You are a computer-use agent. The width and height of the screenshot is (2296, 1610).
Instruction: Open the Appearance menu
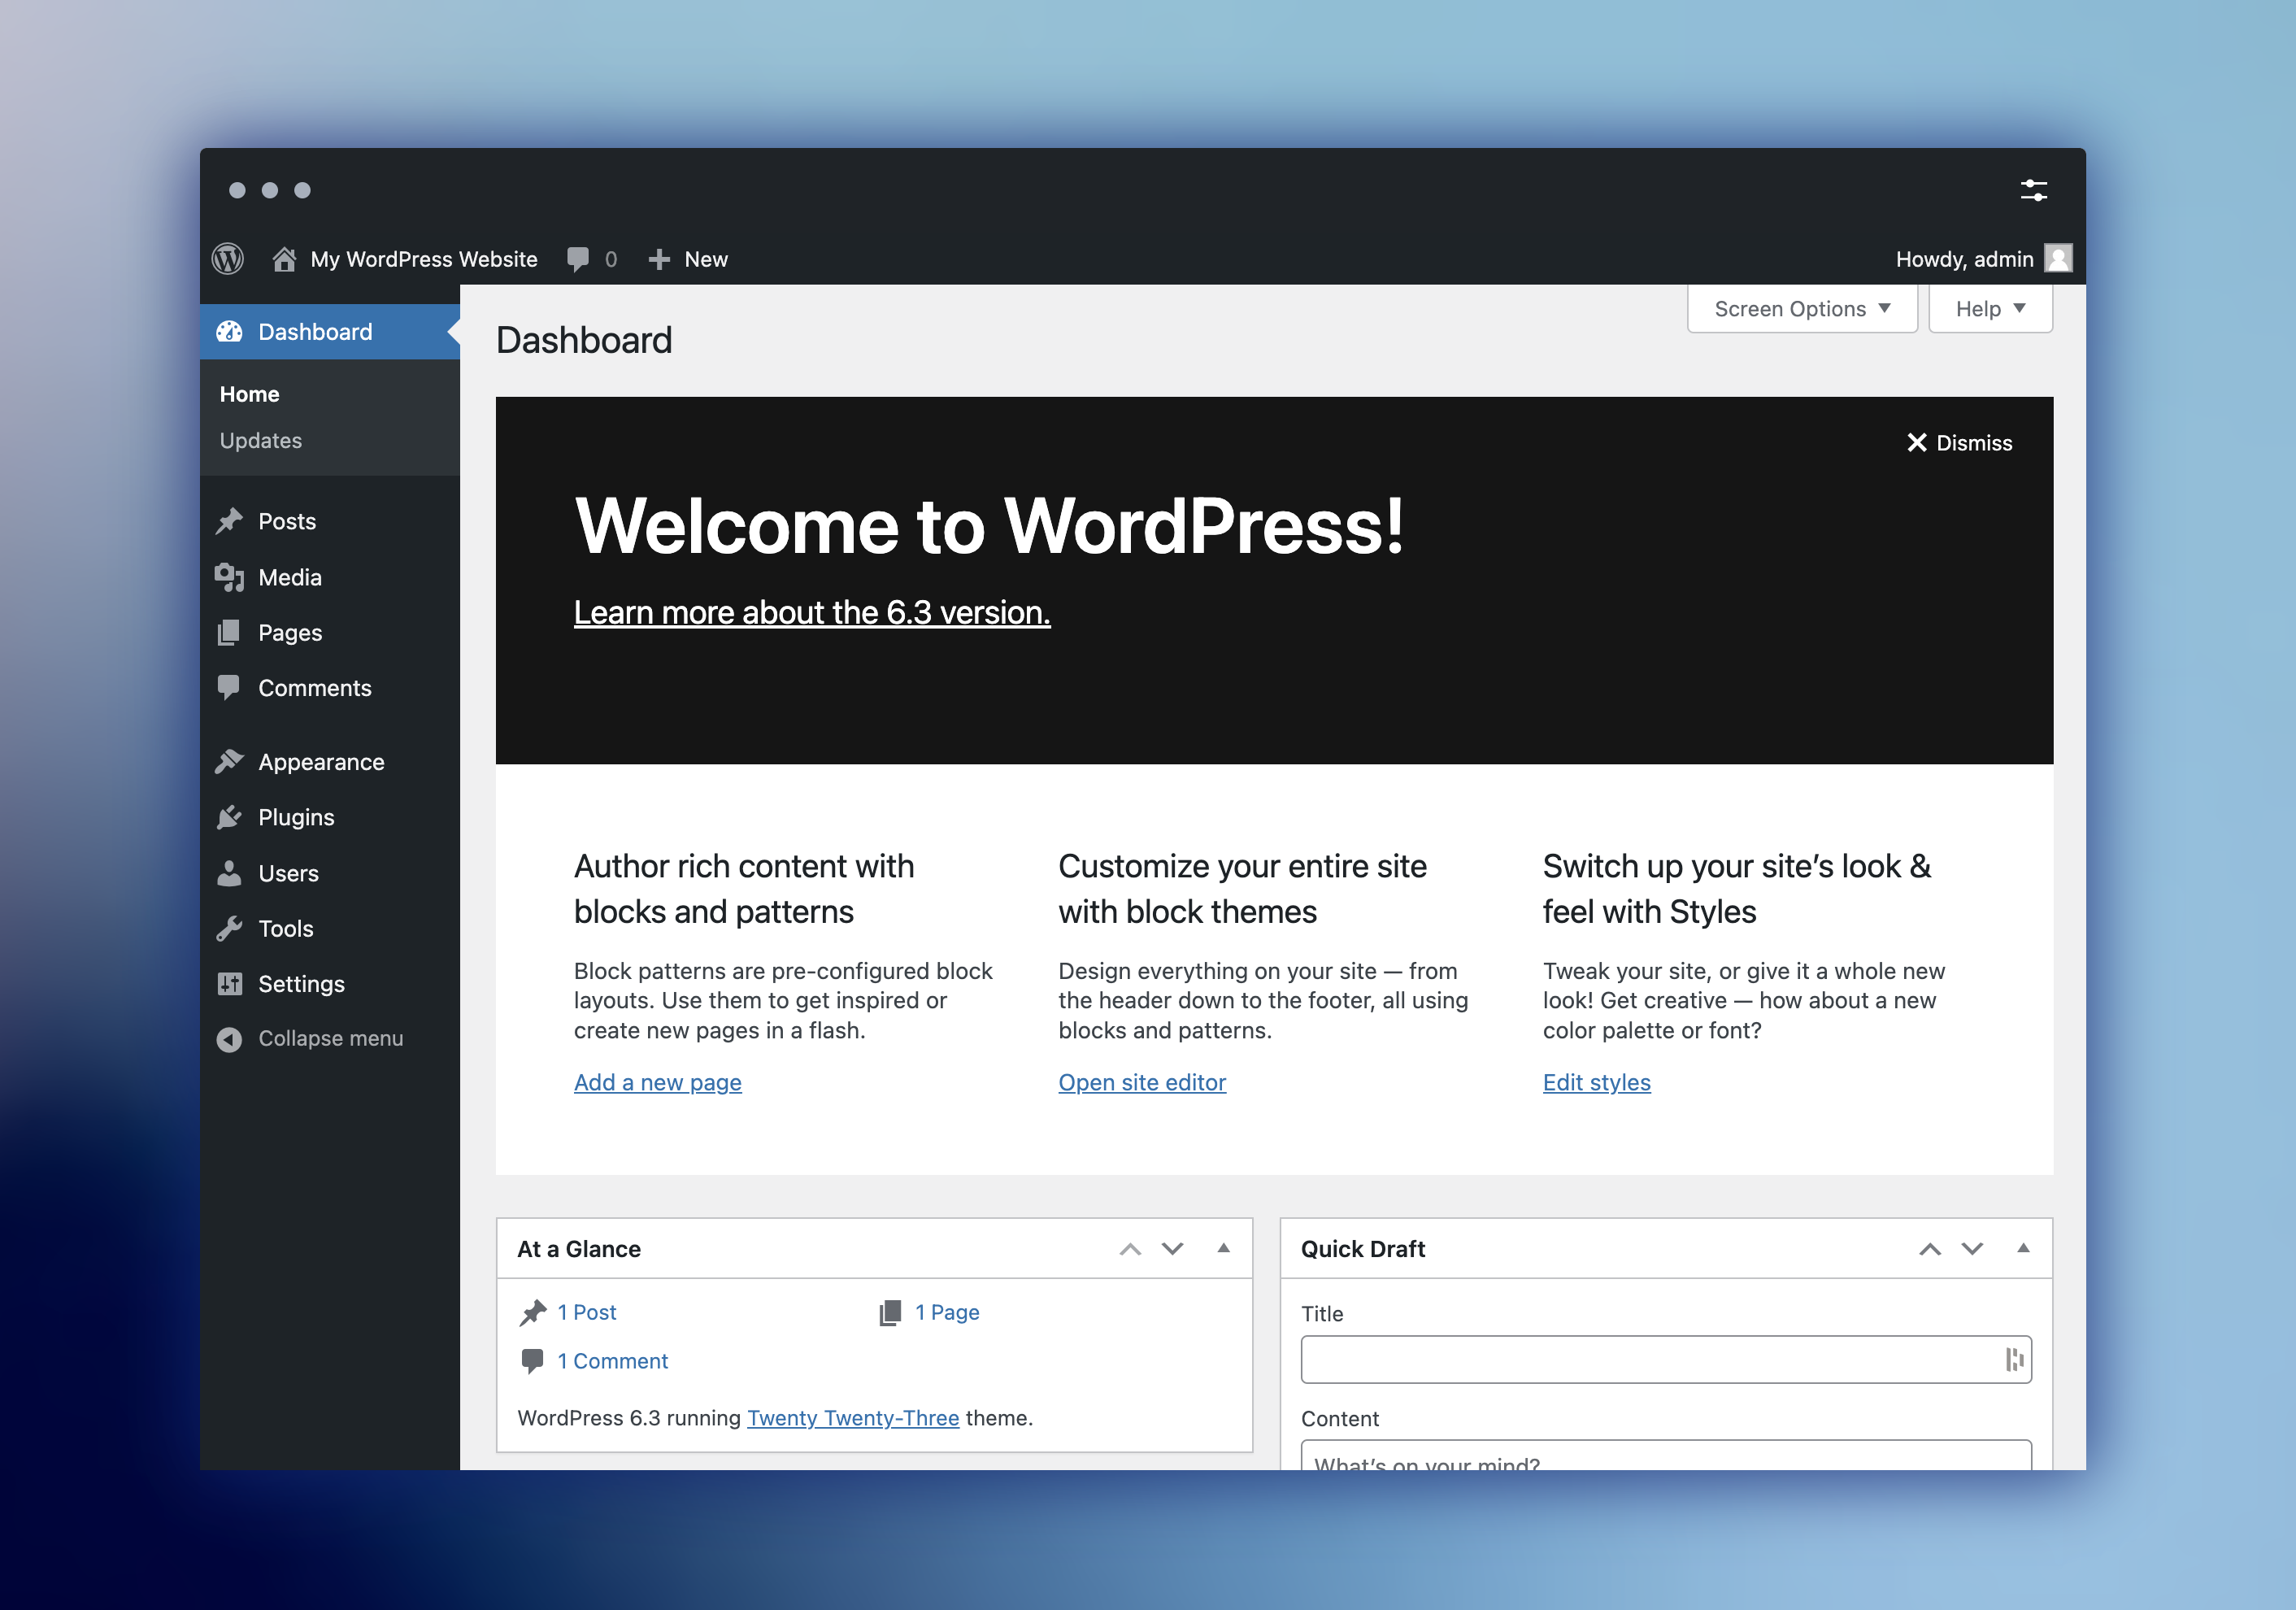point(320,762)
